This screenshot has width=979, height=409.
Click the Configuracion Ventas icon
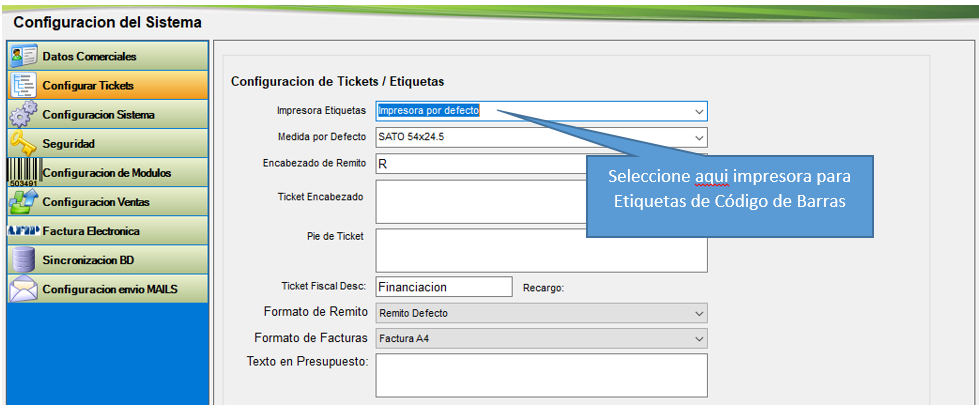[23, 201]
